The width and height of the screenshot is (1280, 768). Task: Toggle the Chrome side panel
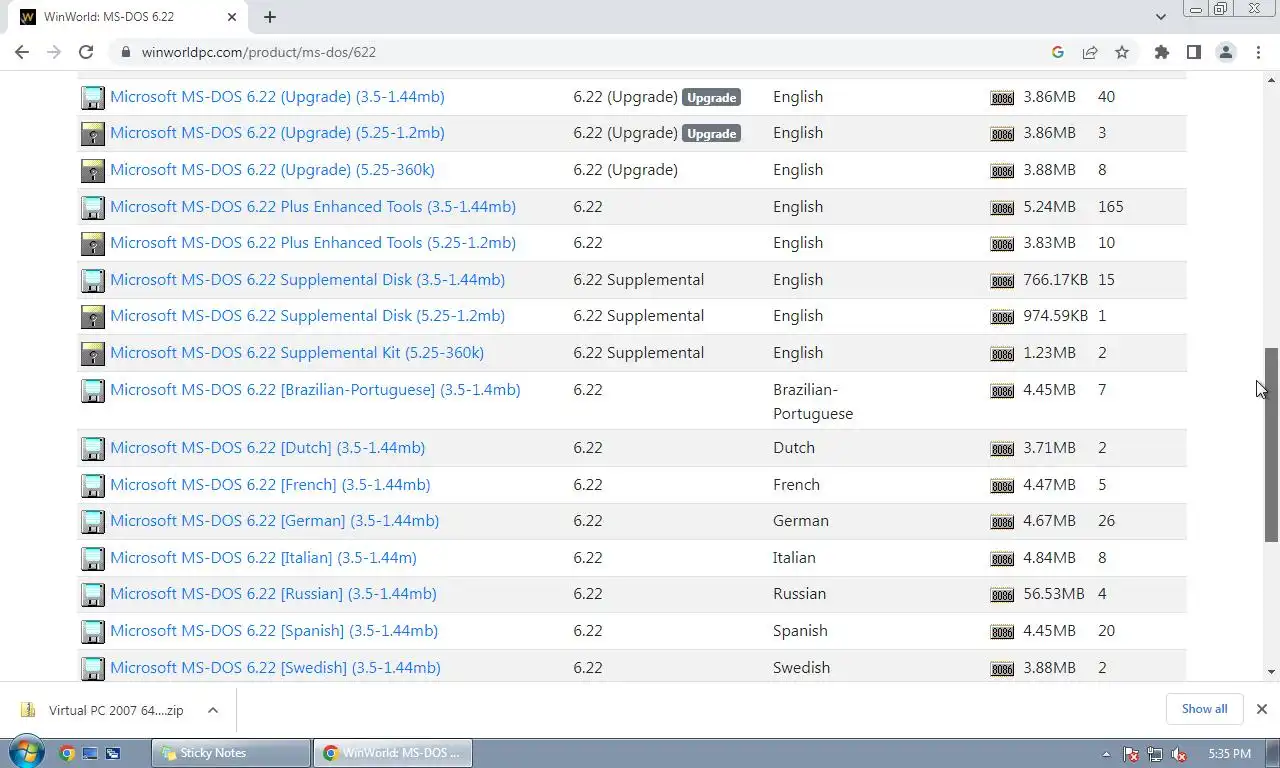[x=1193, y=52]
